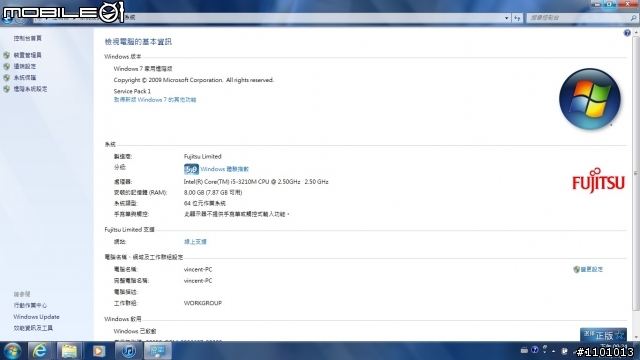
Task: Click the control panel search field
Action: tap(578, 18)
